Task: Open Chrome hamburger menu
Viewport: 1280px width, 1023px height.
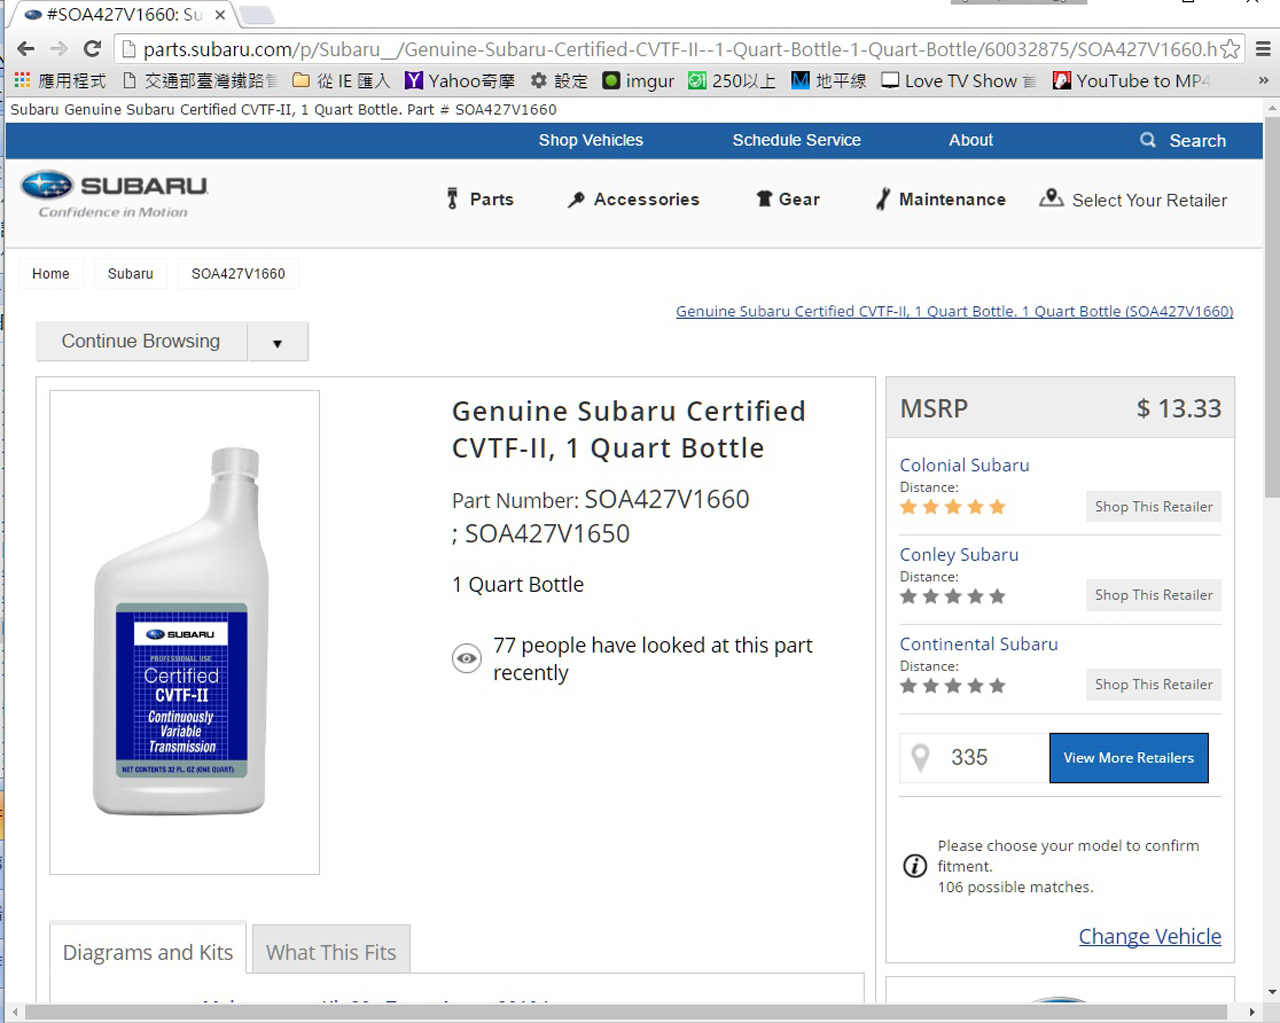Action: [1263, 48]
